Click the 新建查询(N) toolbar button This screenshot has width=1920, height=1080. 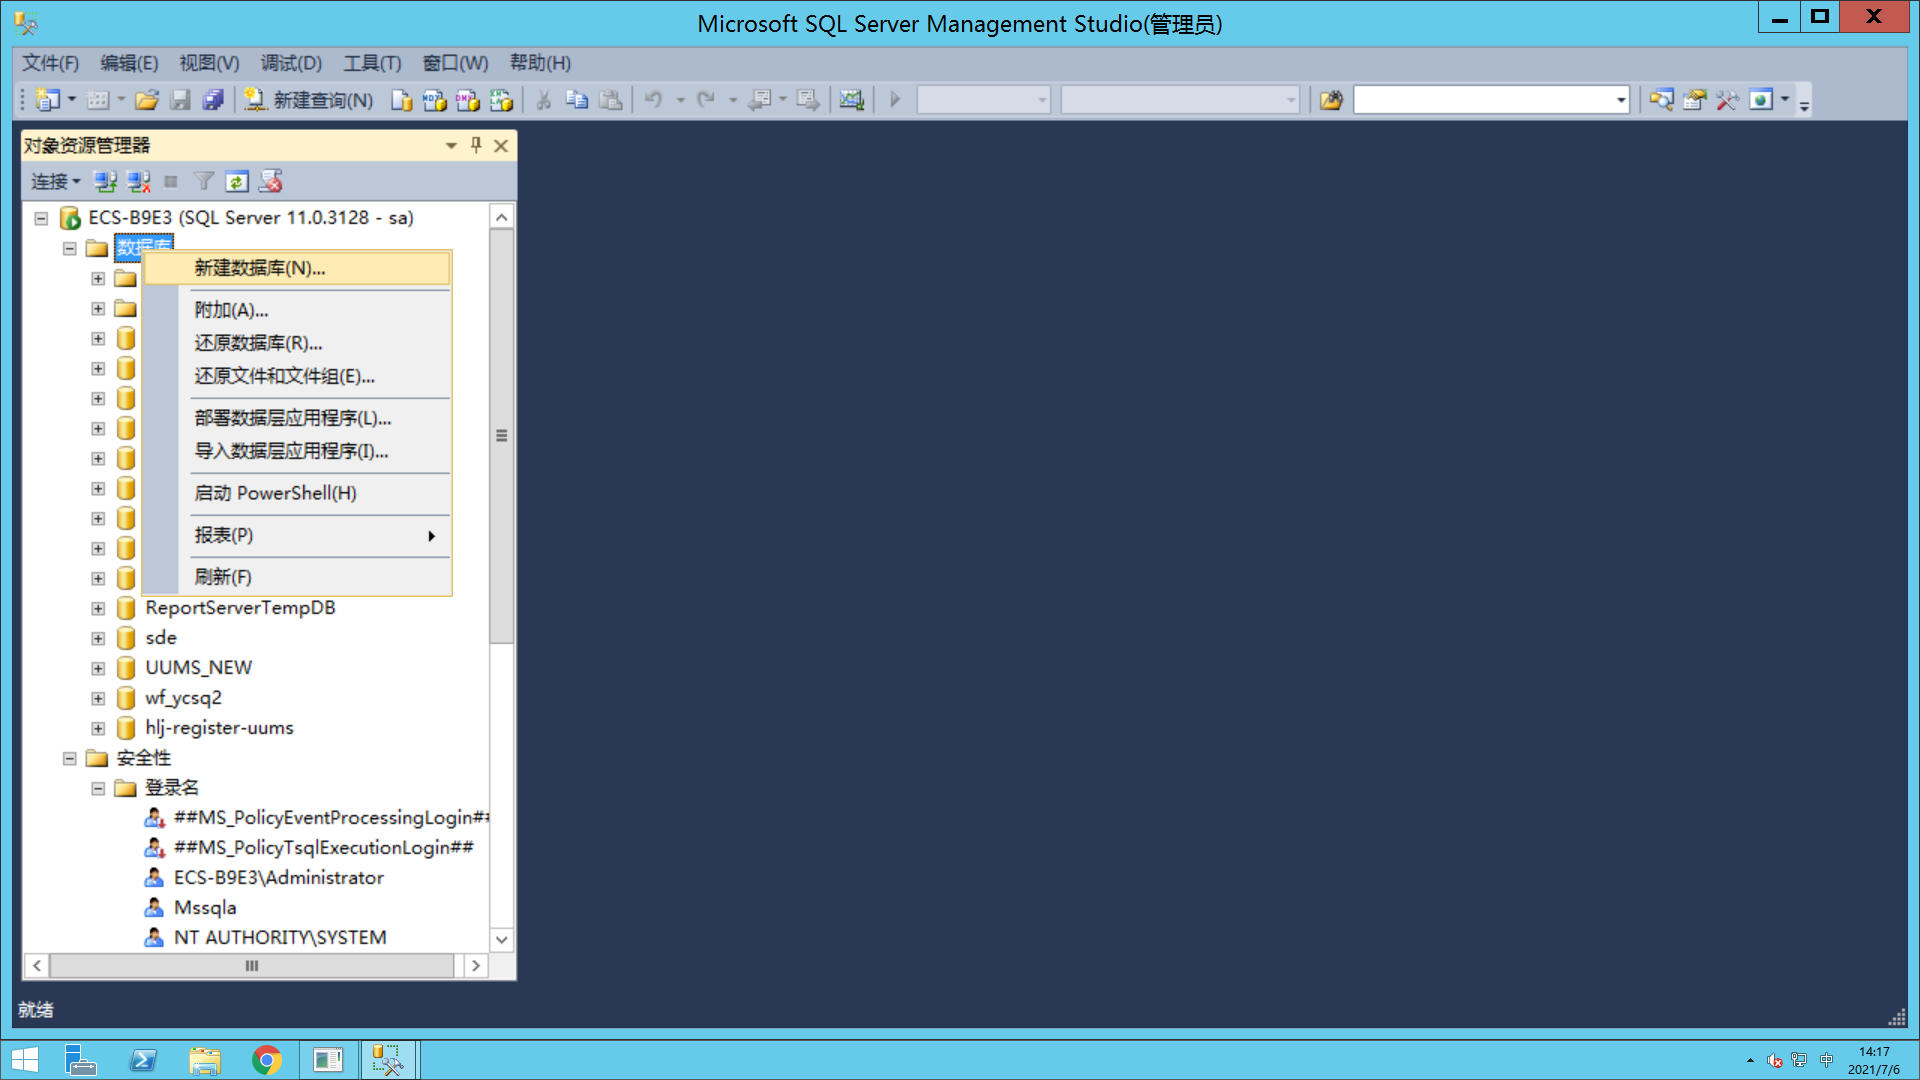click(310, 100)
